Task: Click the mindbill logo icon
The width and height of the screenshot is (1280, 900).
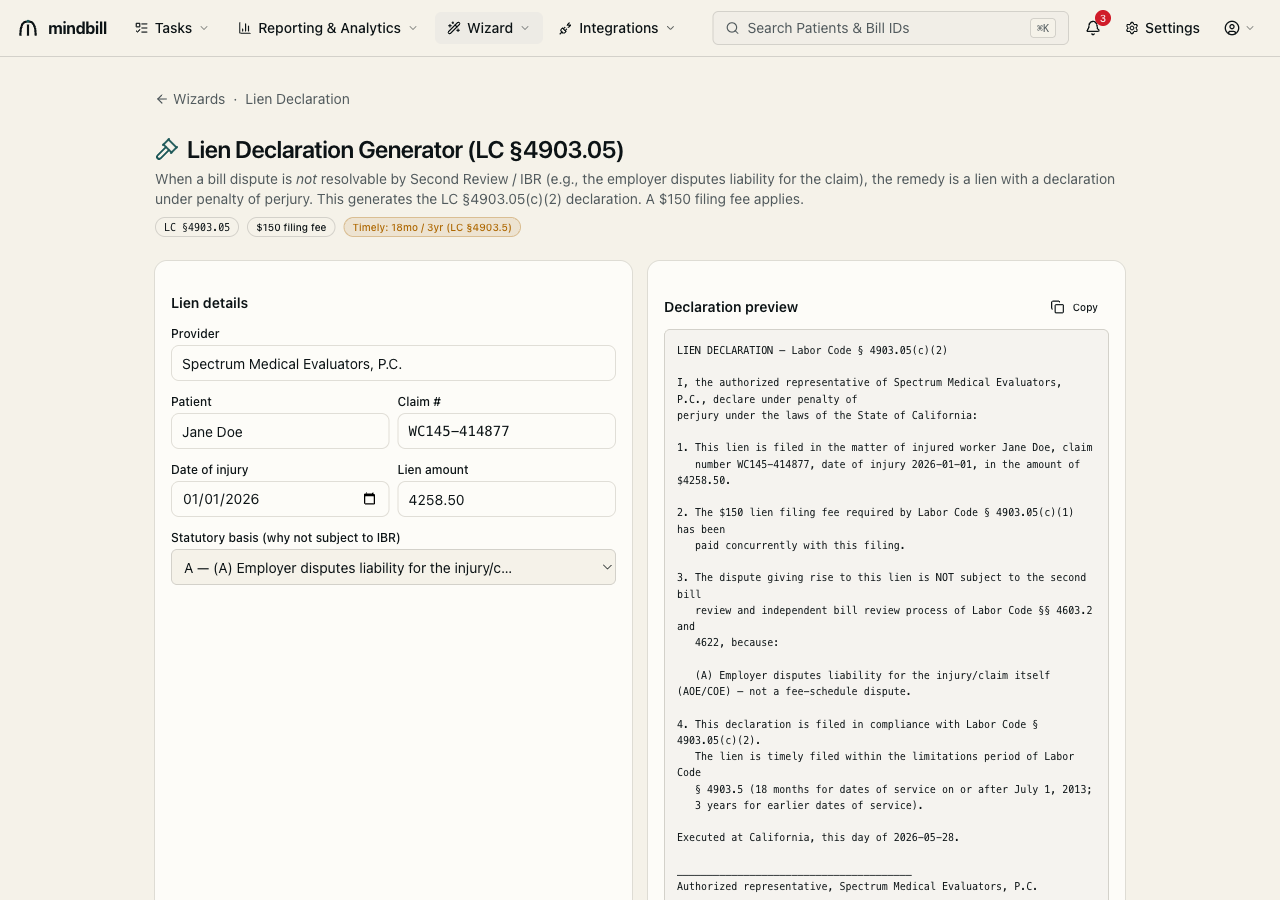Action: tap(28, 28)
